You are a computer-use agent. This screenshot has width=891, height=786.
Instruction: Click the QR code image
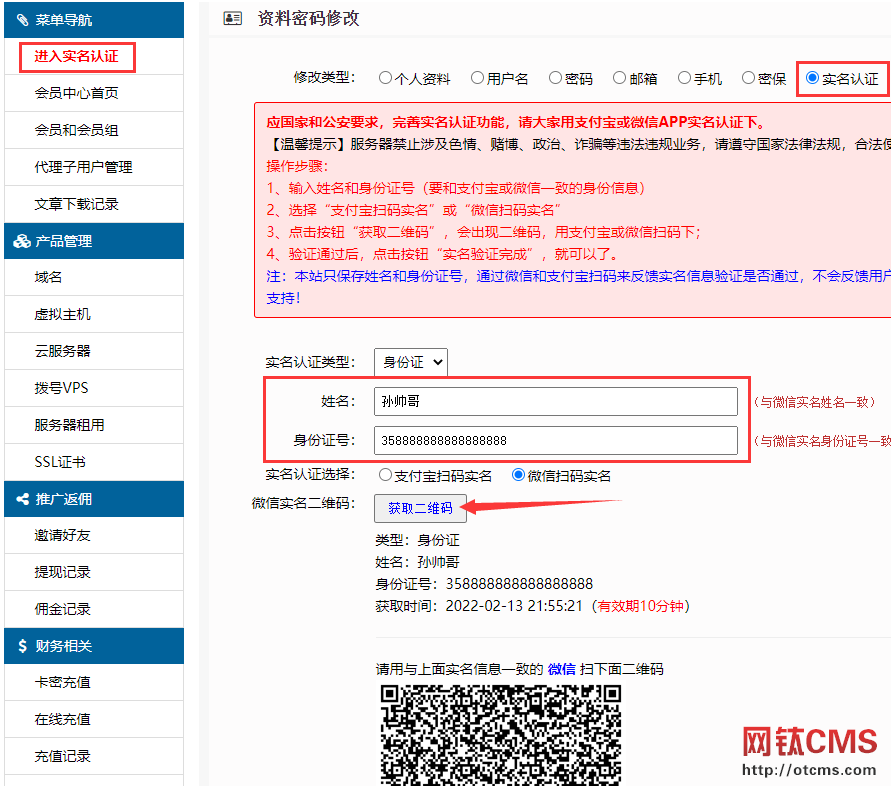tap(501, 734)
